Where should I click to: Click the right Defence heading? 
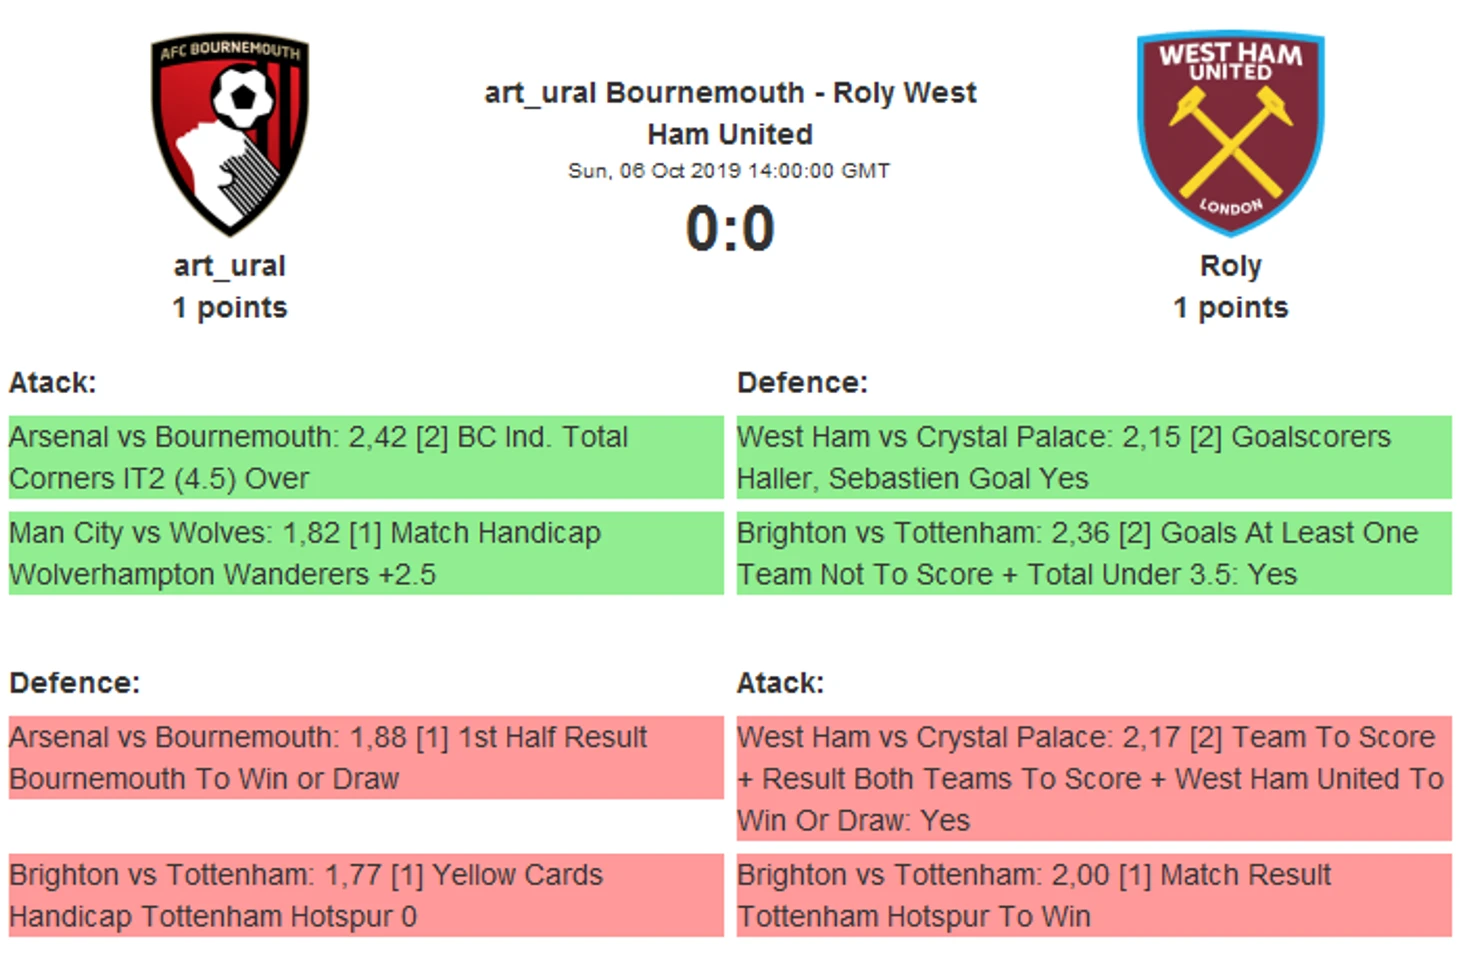pyautogui.click(x=802, y=383)
